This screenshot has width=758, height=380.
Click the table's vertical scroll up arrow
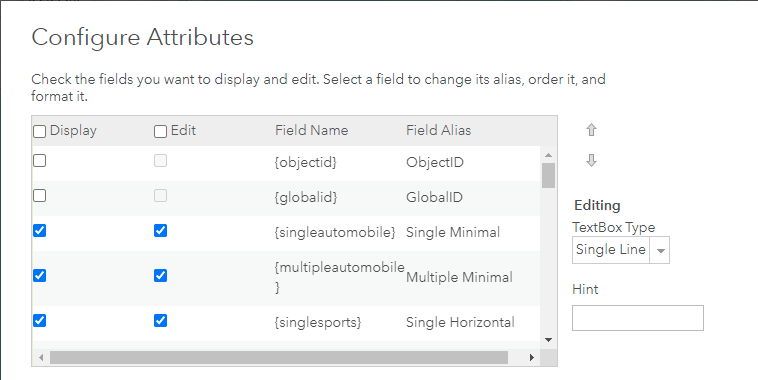548,155
